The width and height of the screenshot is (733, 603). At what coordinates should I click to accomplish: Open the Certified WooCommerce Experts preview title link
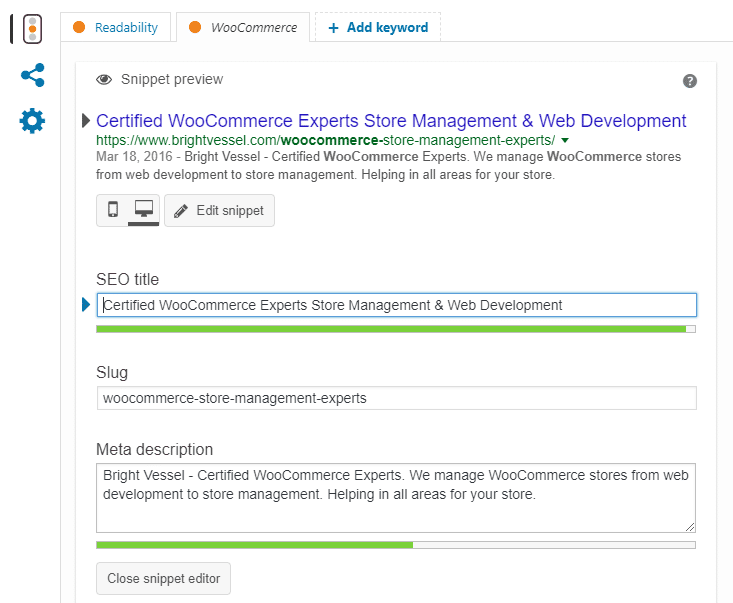coord(391,121)
